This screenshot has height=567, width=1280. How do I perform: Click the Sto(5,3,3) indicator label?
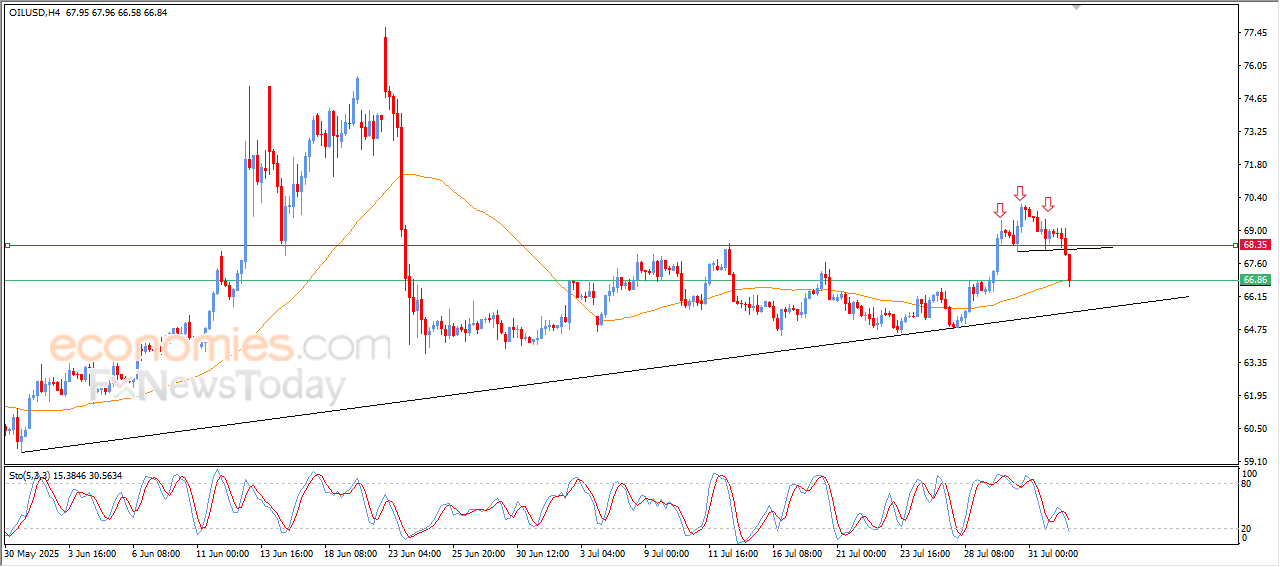pos(30,476)
